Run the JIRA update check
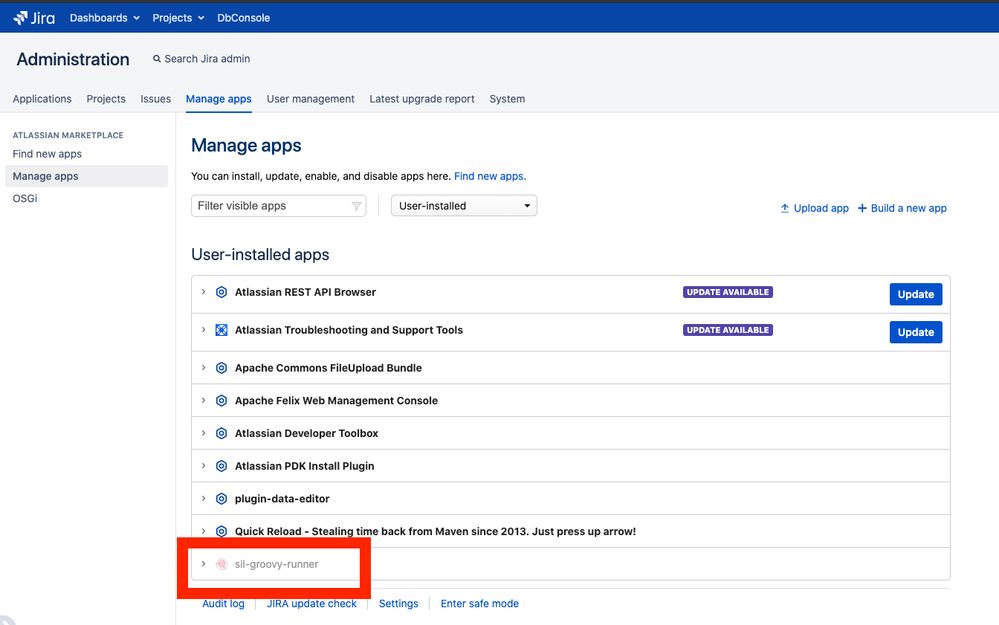This screenshot has width=999, height=625. pos(312,603)
